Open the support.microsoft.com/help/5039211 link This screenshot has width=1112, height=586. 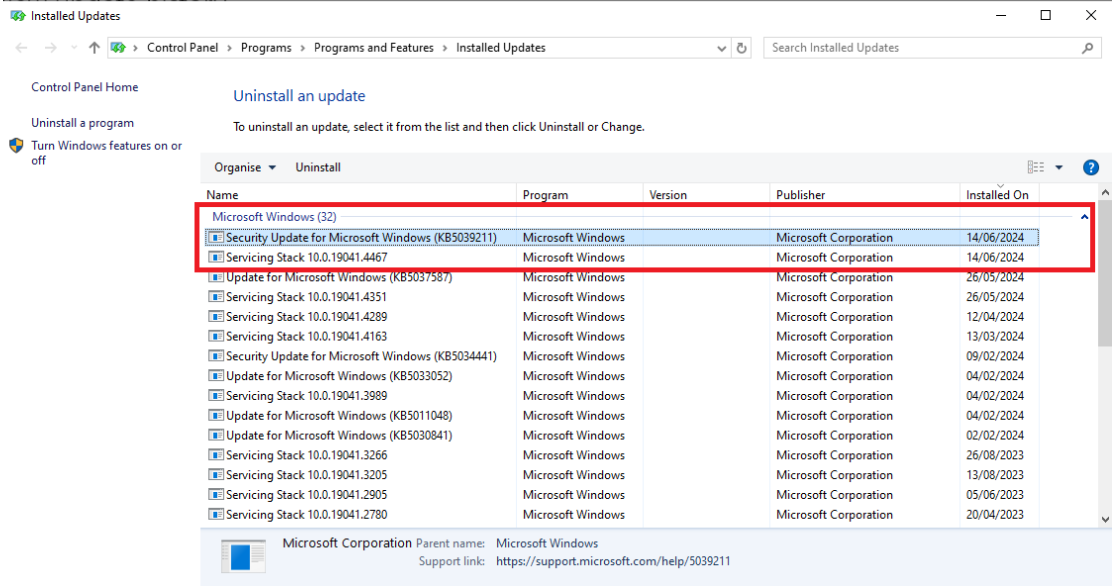(613, 561)
